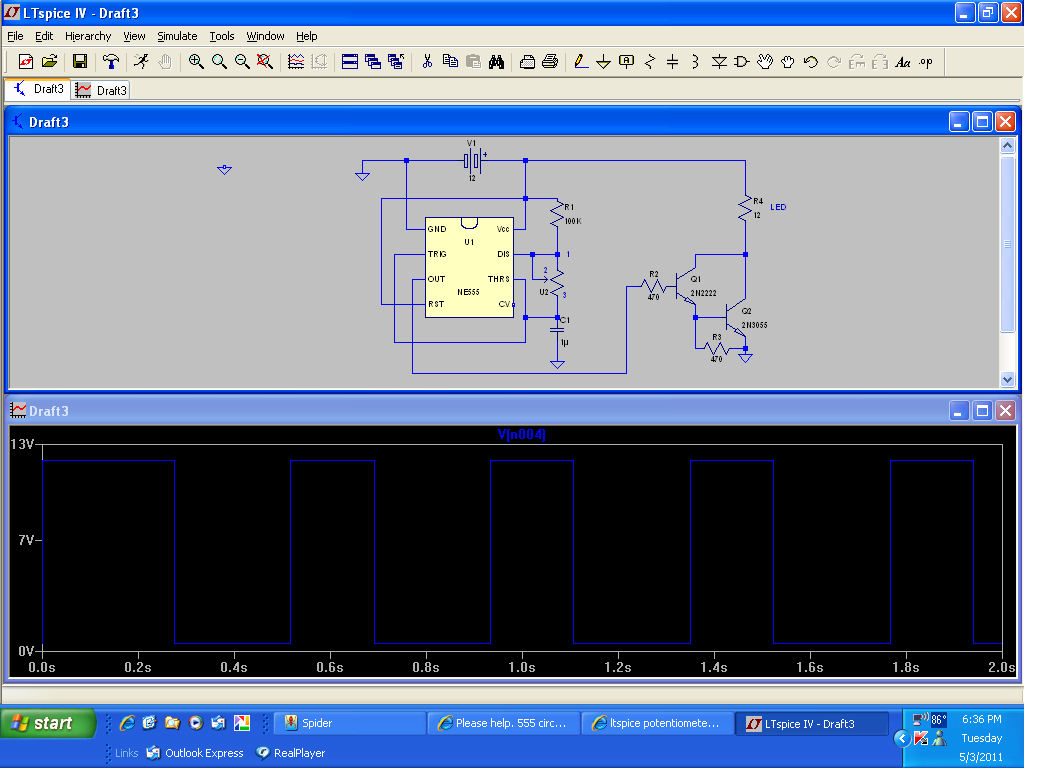The height and width of the screenshot is (770, 1042).
Task: Run the simulation with the running man icon
Action: pyautogui.click(x=142, y=62)
